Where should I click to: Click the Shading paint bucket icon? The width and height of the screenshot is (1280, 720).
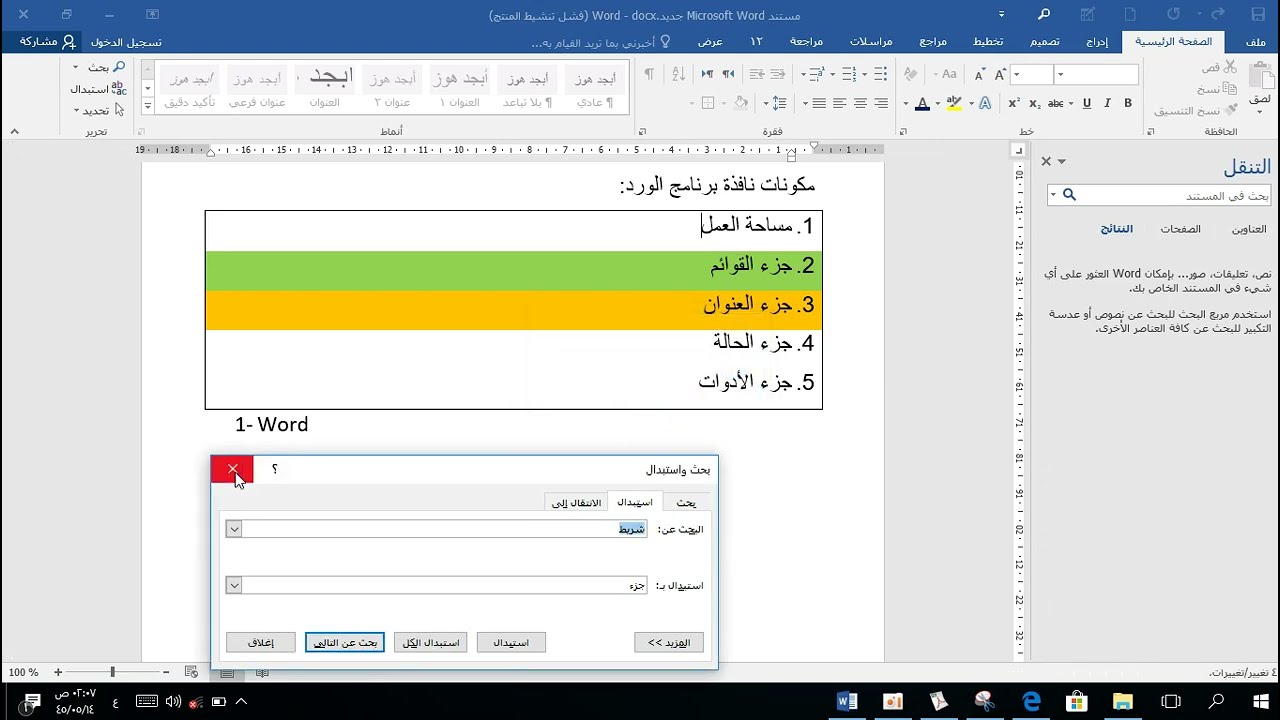pyautogui.click(x=741, y=103)
